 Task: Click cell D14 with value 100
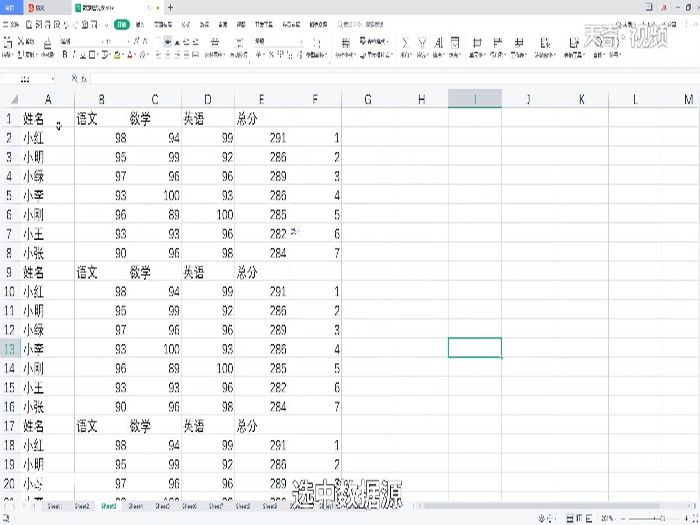pos(208,368)
